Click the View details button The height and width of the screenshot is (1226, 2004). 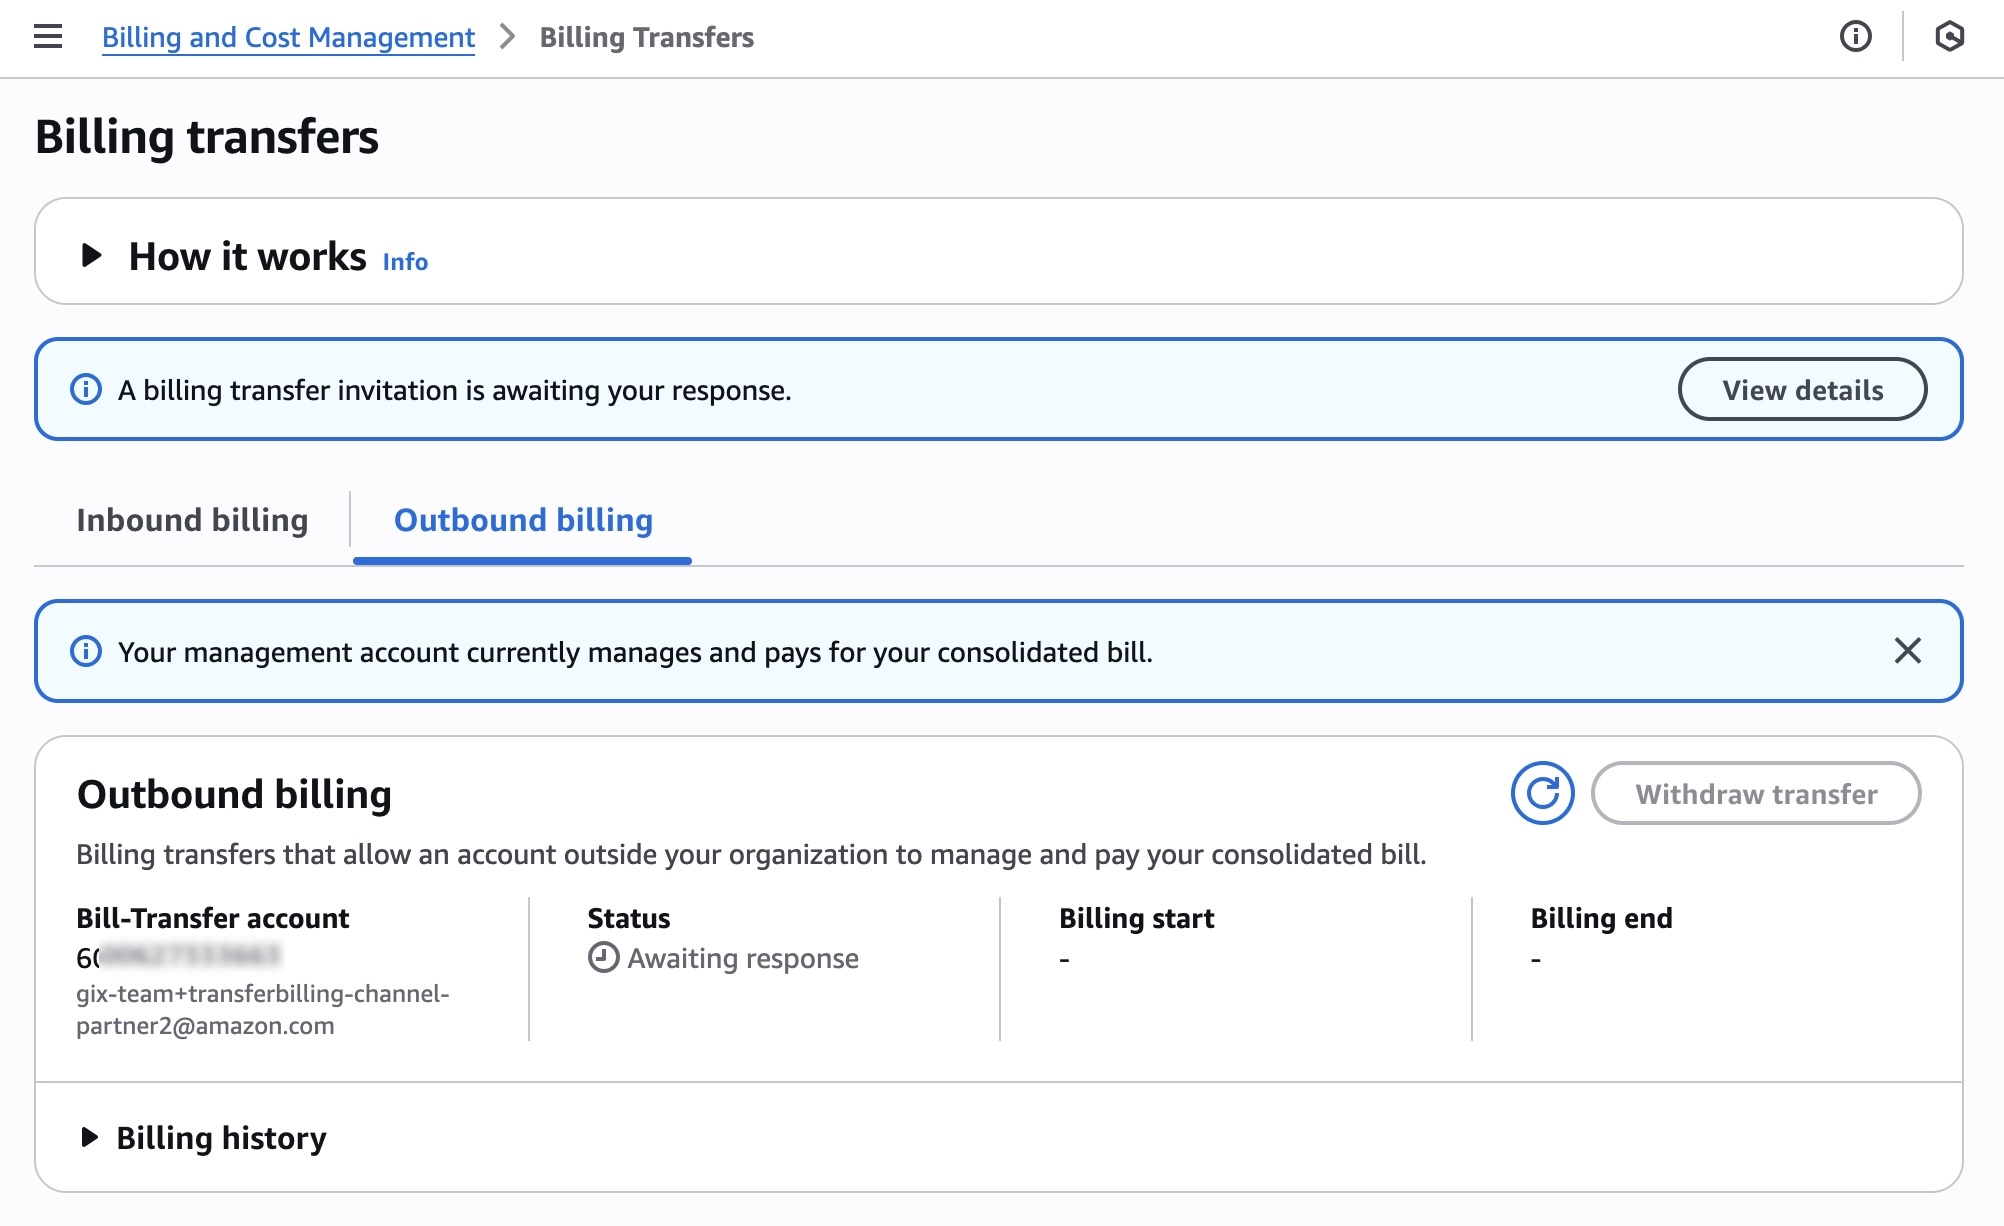pos(1801,389)
